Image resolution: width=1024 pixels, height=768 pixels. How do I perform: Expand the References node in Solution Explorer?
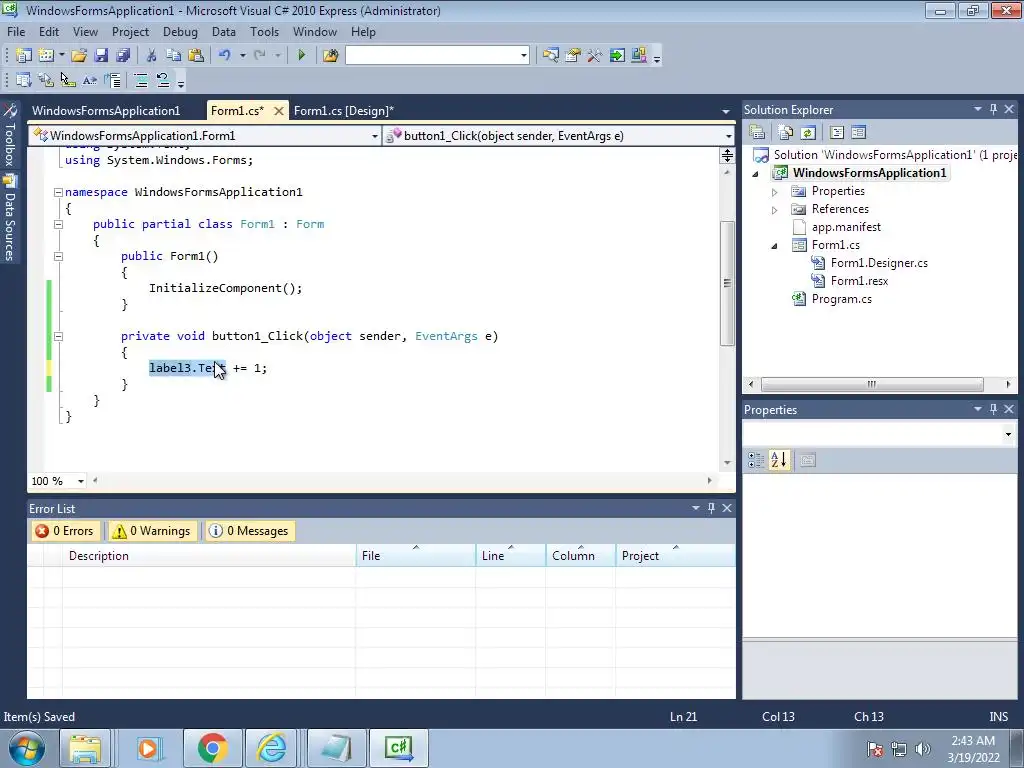pos(775,210)
